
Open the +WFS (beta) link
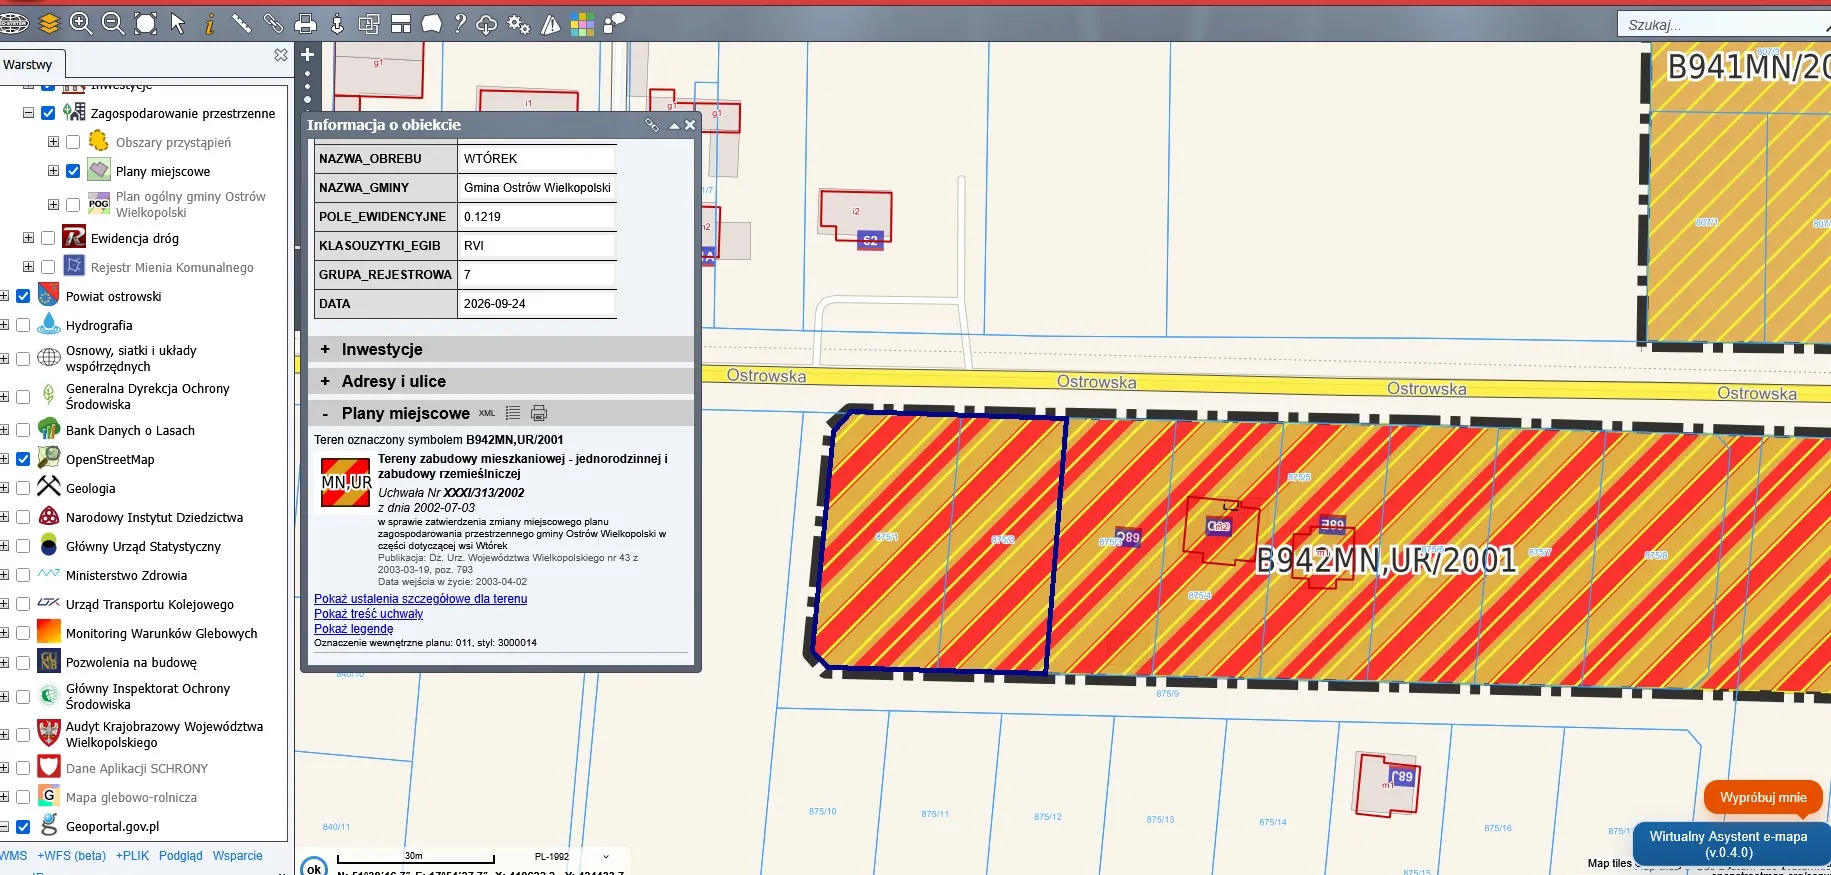(x=72, y=856)
